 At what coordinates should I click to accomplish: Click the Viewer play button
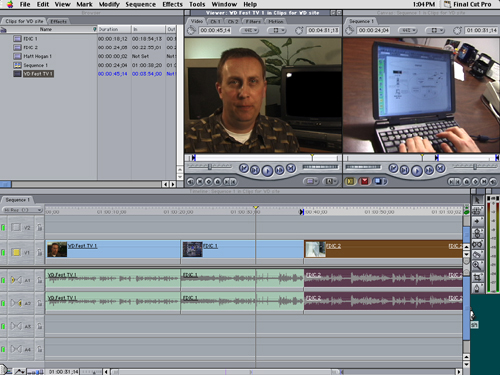pos(267,171)
